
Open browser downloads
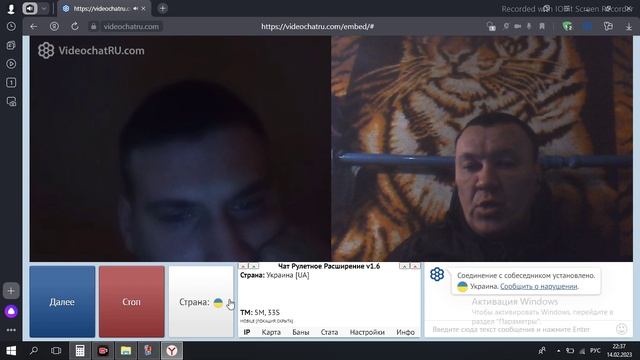629,27
